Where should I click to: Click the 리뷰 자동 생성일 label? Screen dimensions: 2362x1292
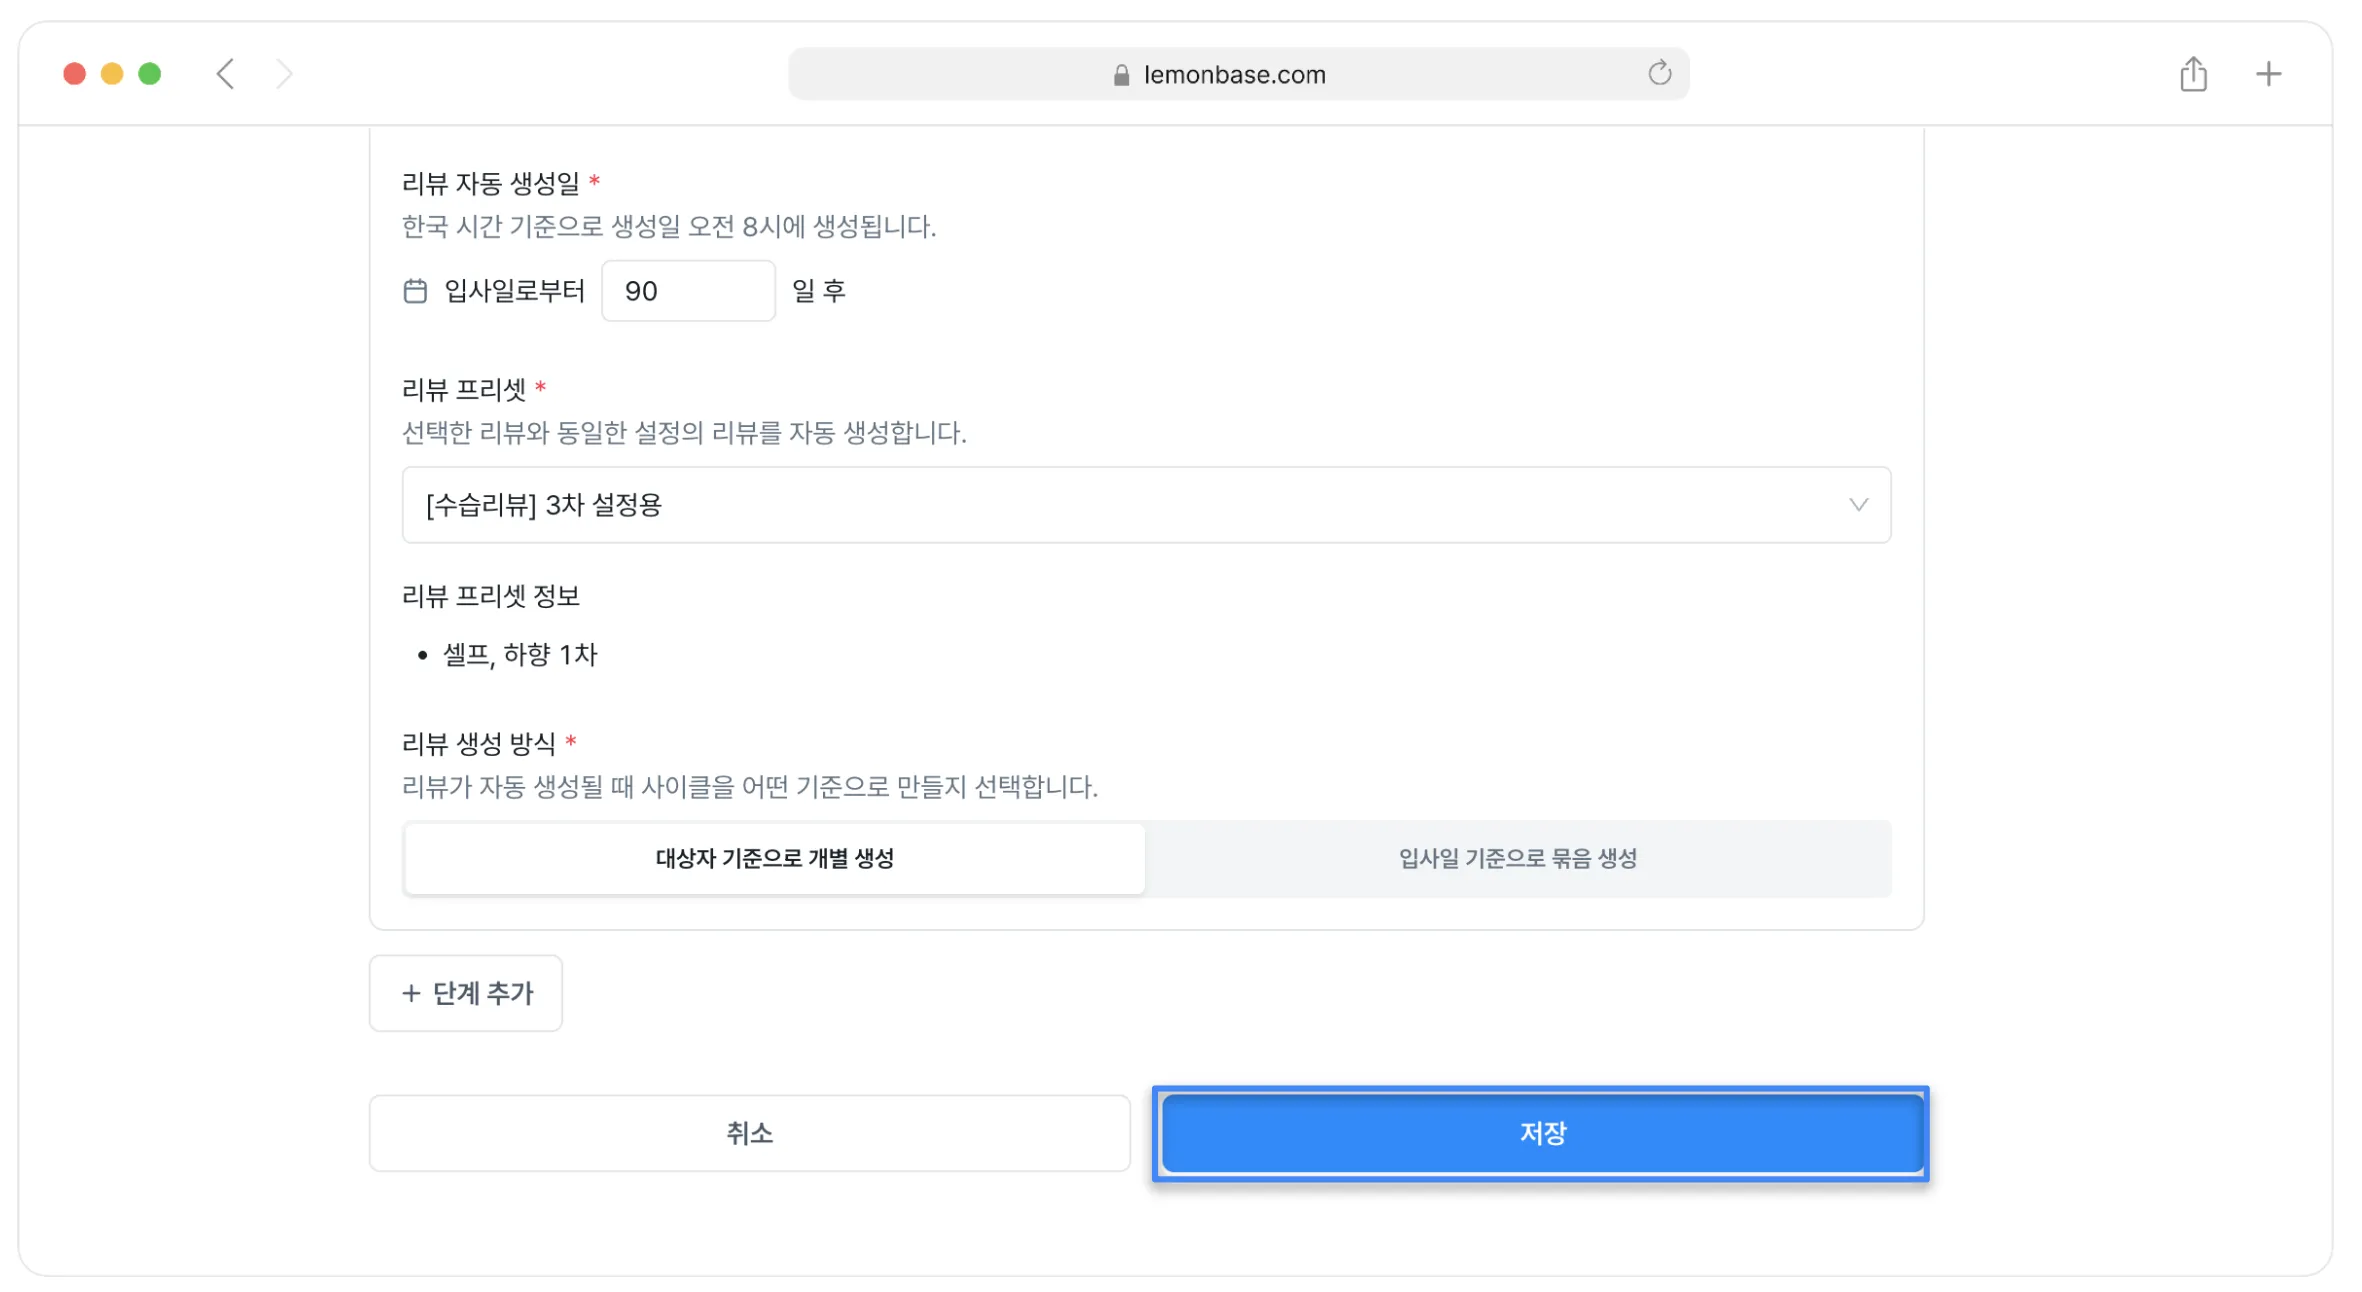490,183
